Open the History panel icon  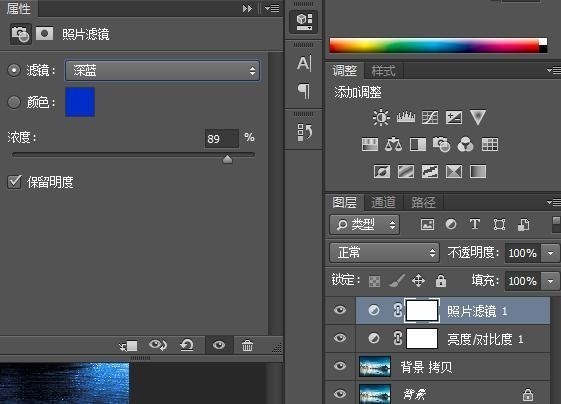click(x=304, y=132)
